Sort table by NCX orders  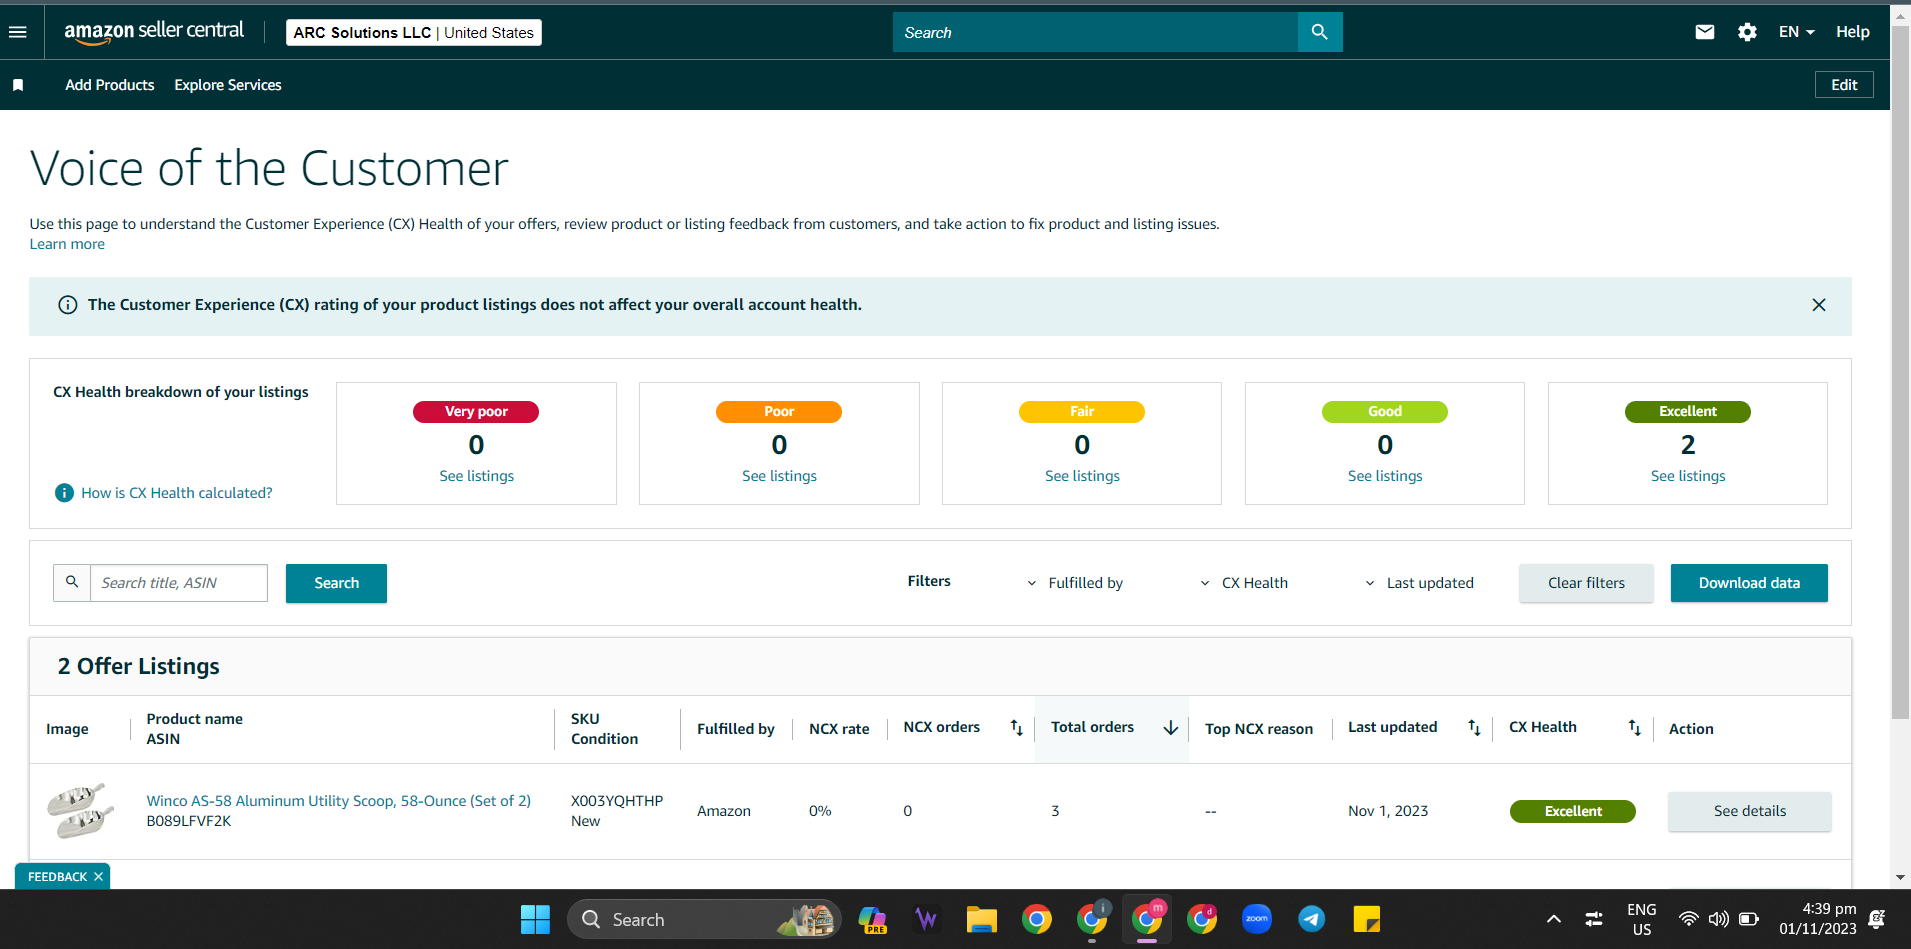1016,728
